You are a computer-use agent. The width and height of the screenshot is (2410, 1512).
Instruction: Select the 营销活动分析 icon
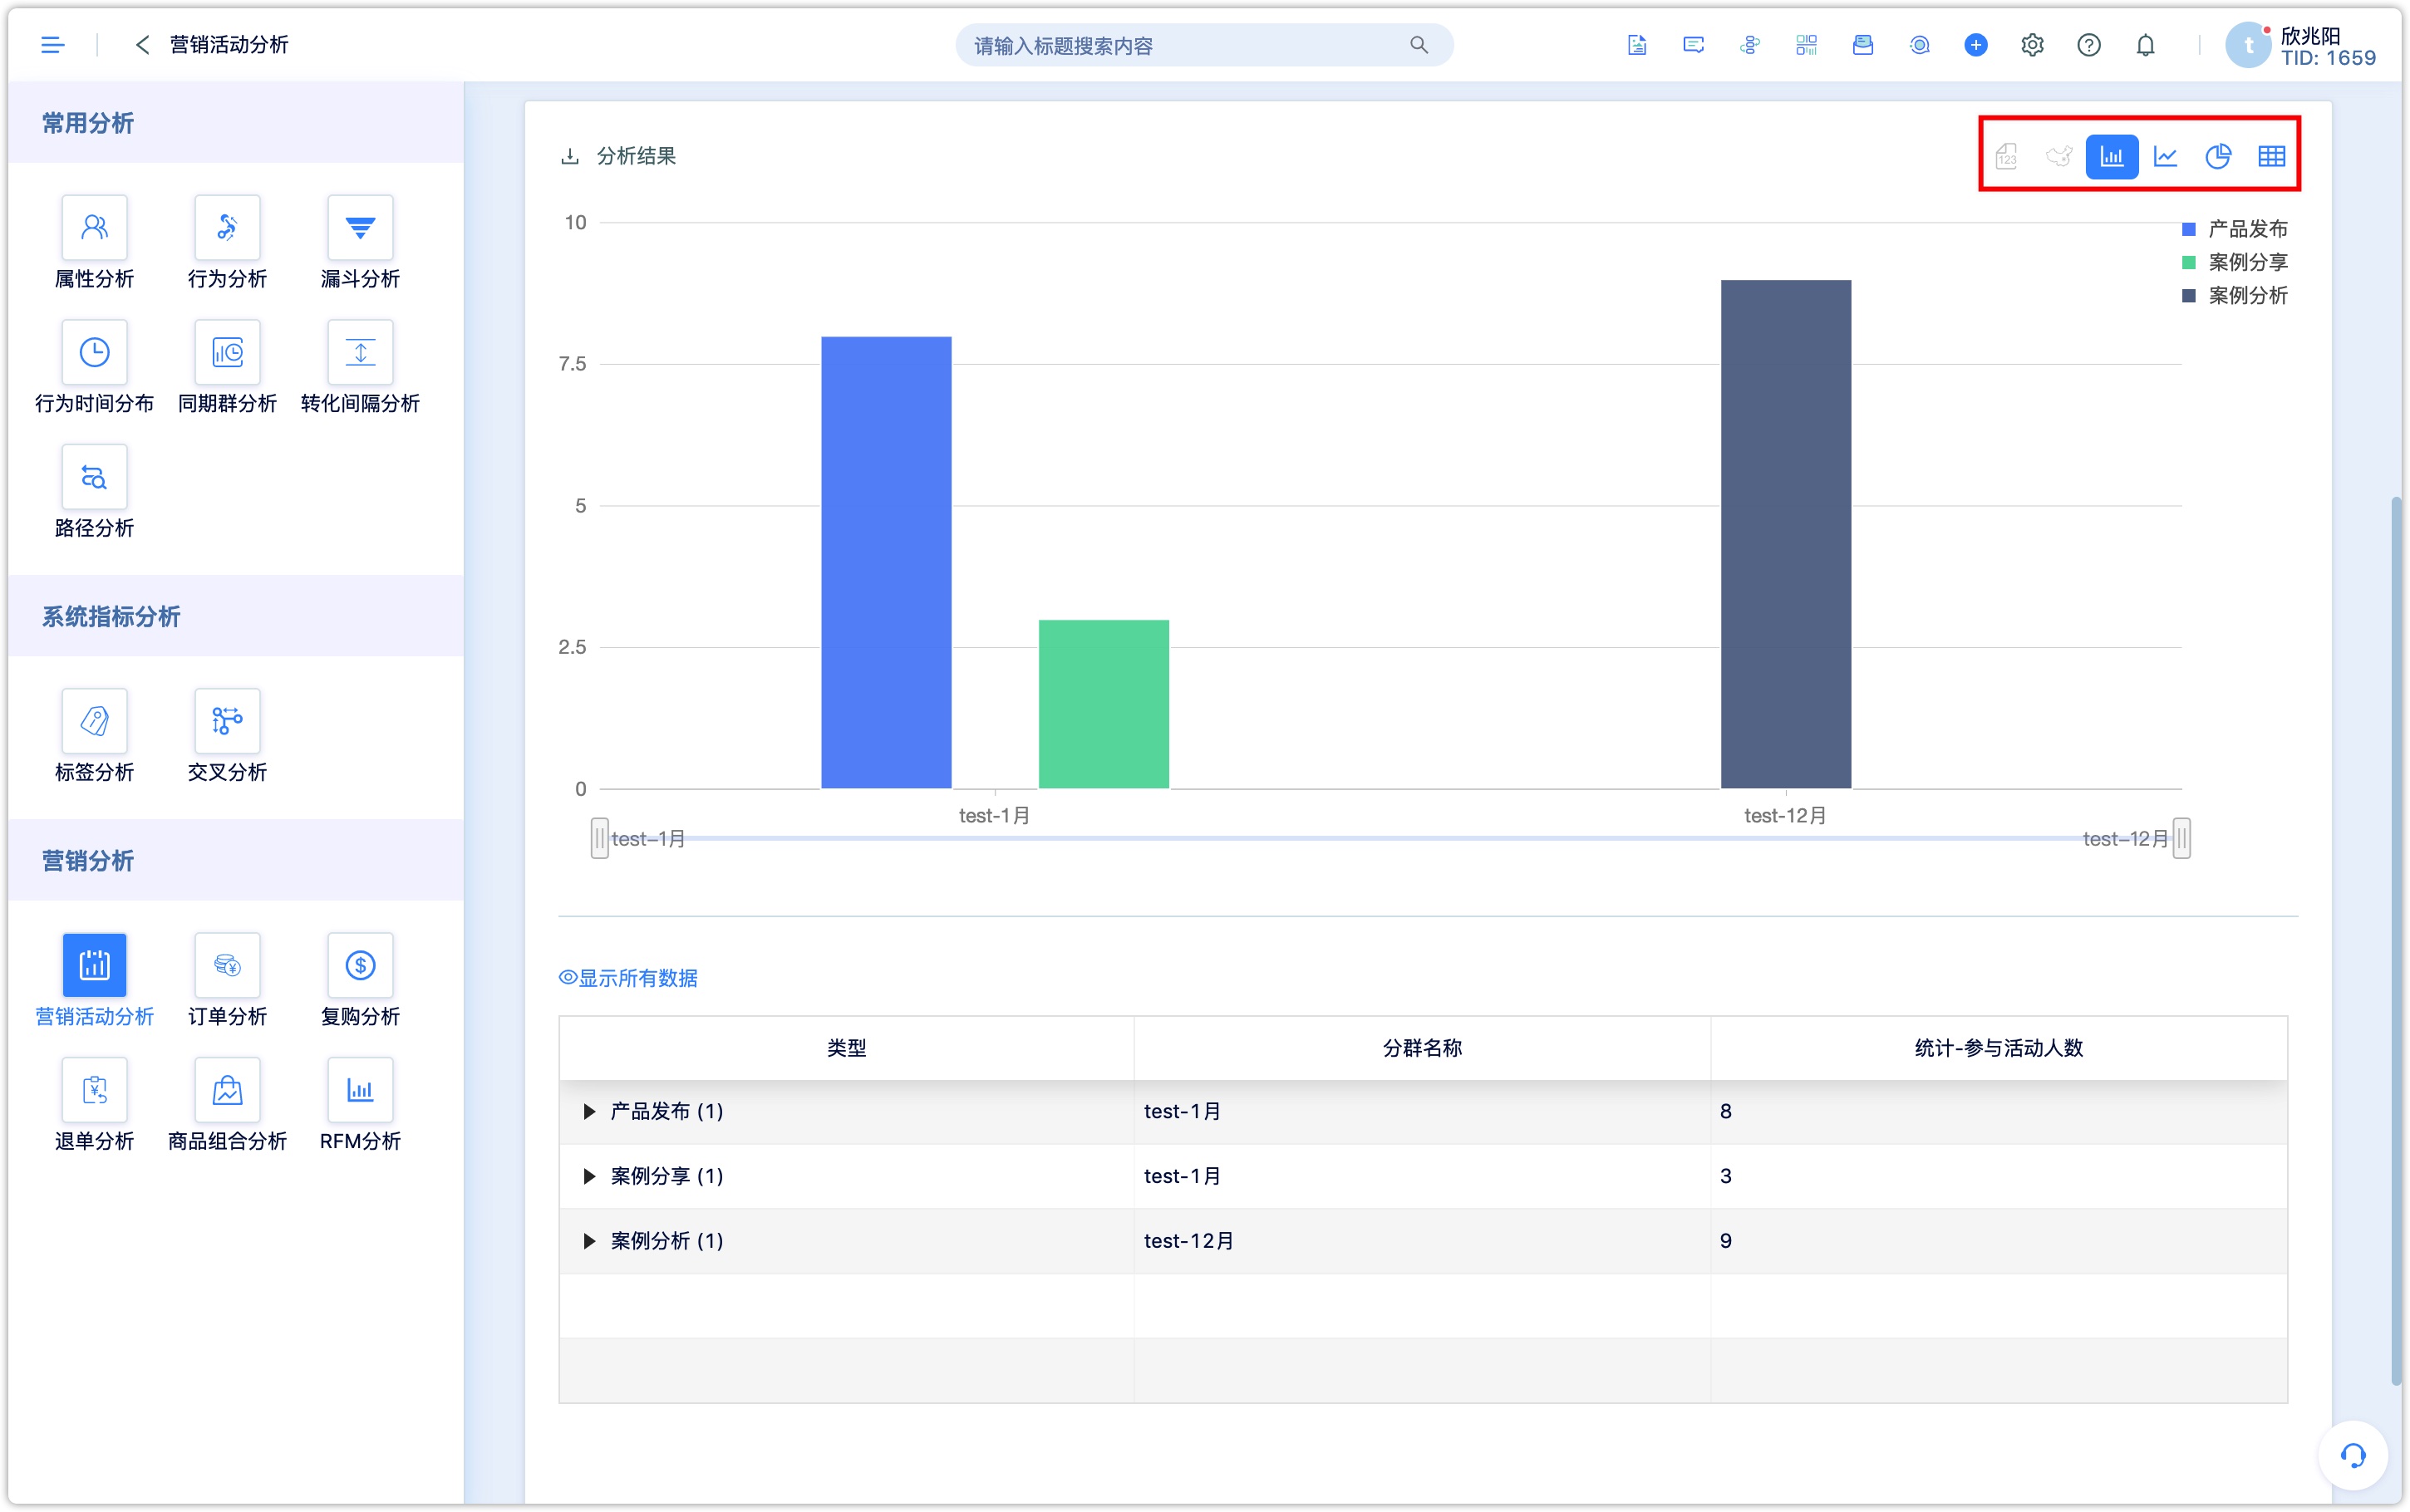tap(94, 965)
